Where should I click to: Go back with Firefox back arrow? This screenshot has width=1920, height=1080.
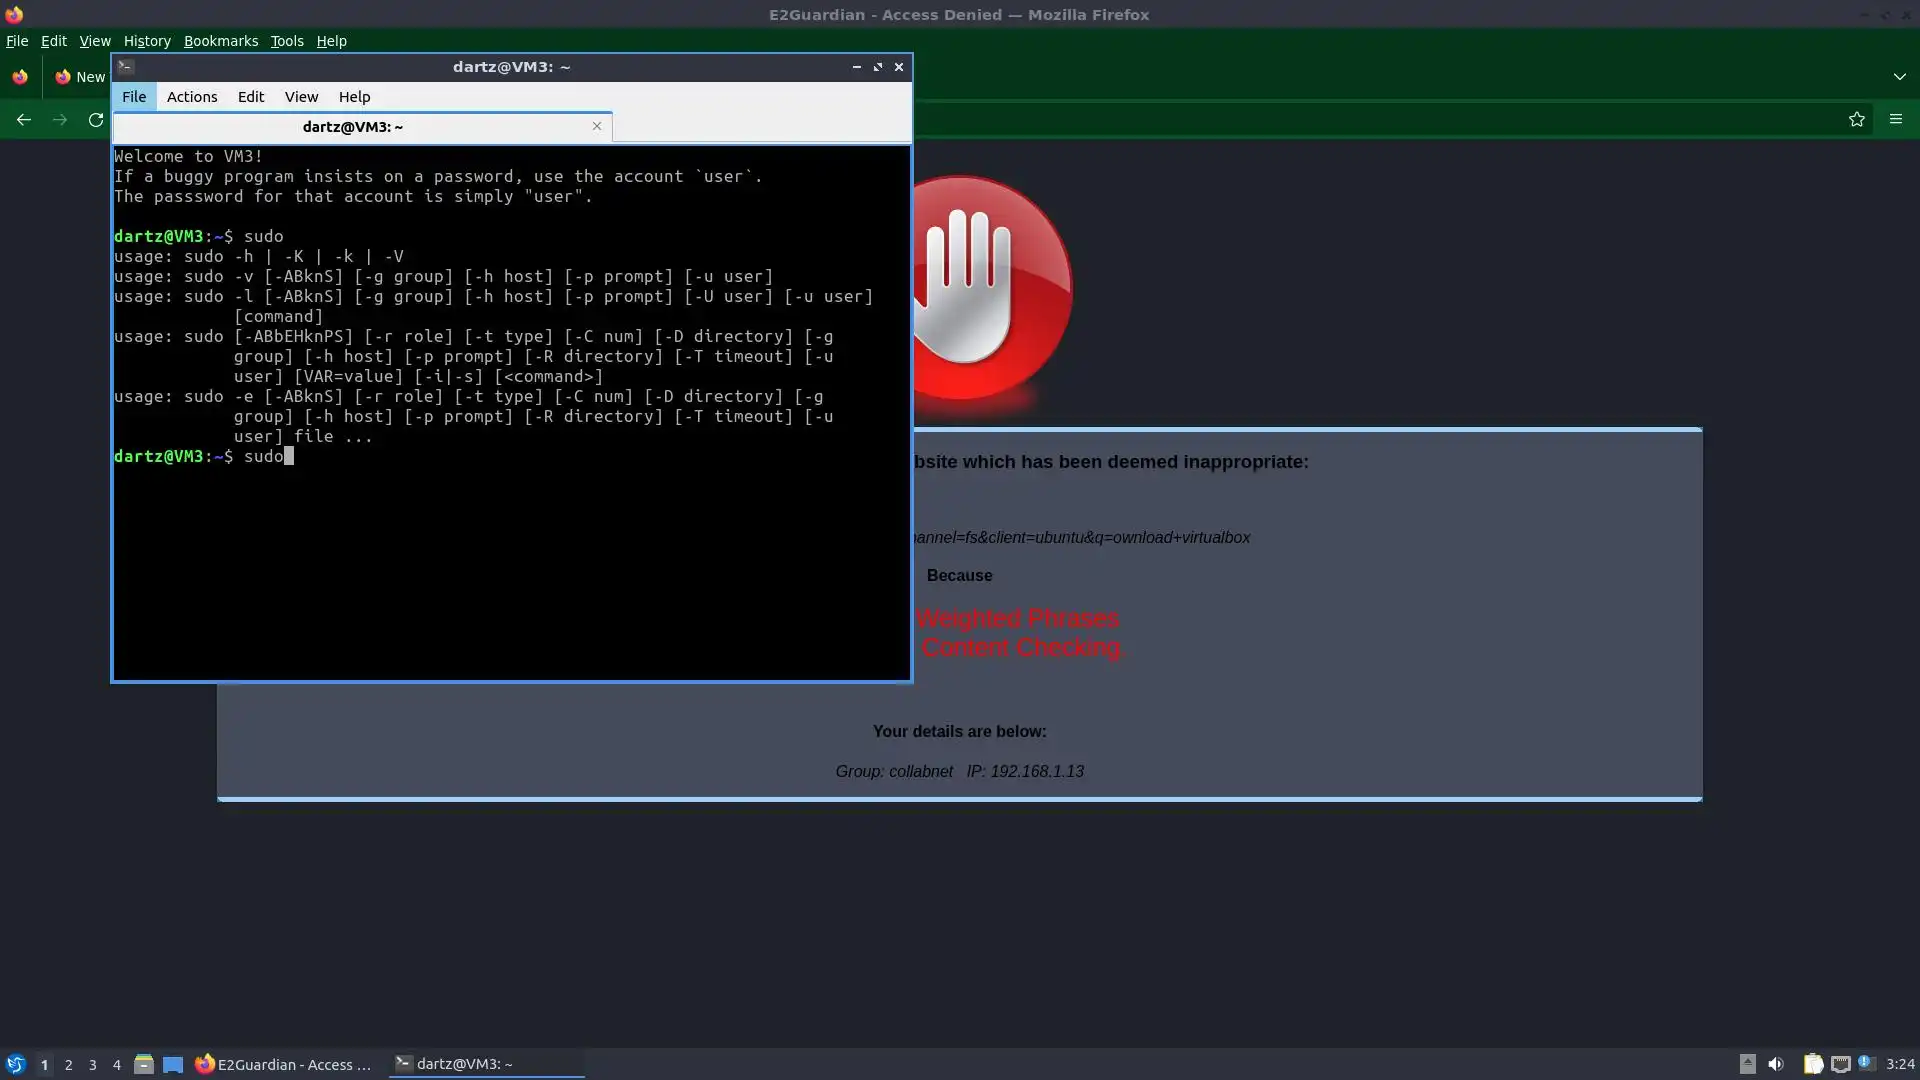pos(23,120)
